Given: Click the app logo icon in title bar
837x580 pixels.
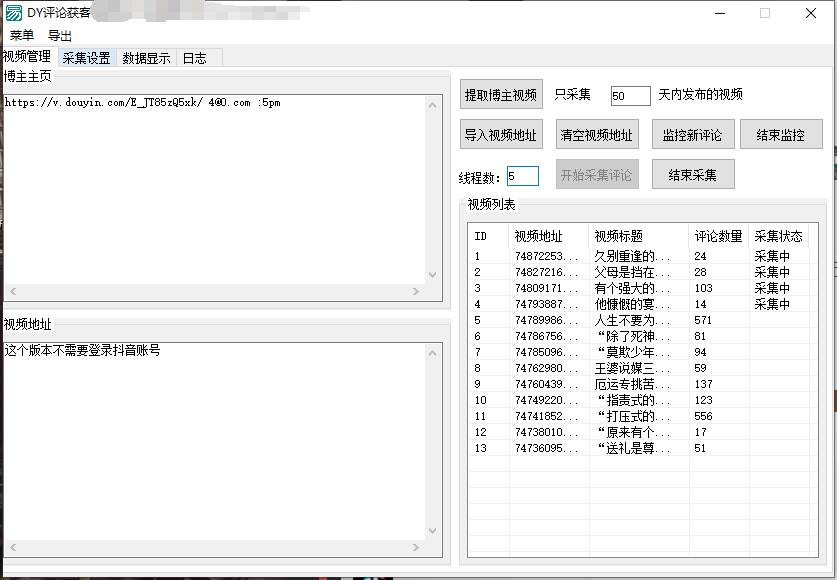Looking at the screenshot, I should coord(15,13).
